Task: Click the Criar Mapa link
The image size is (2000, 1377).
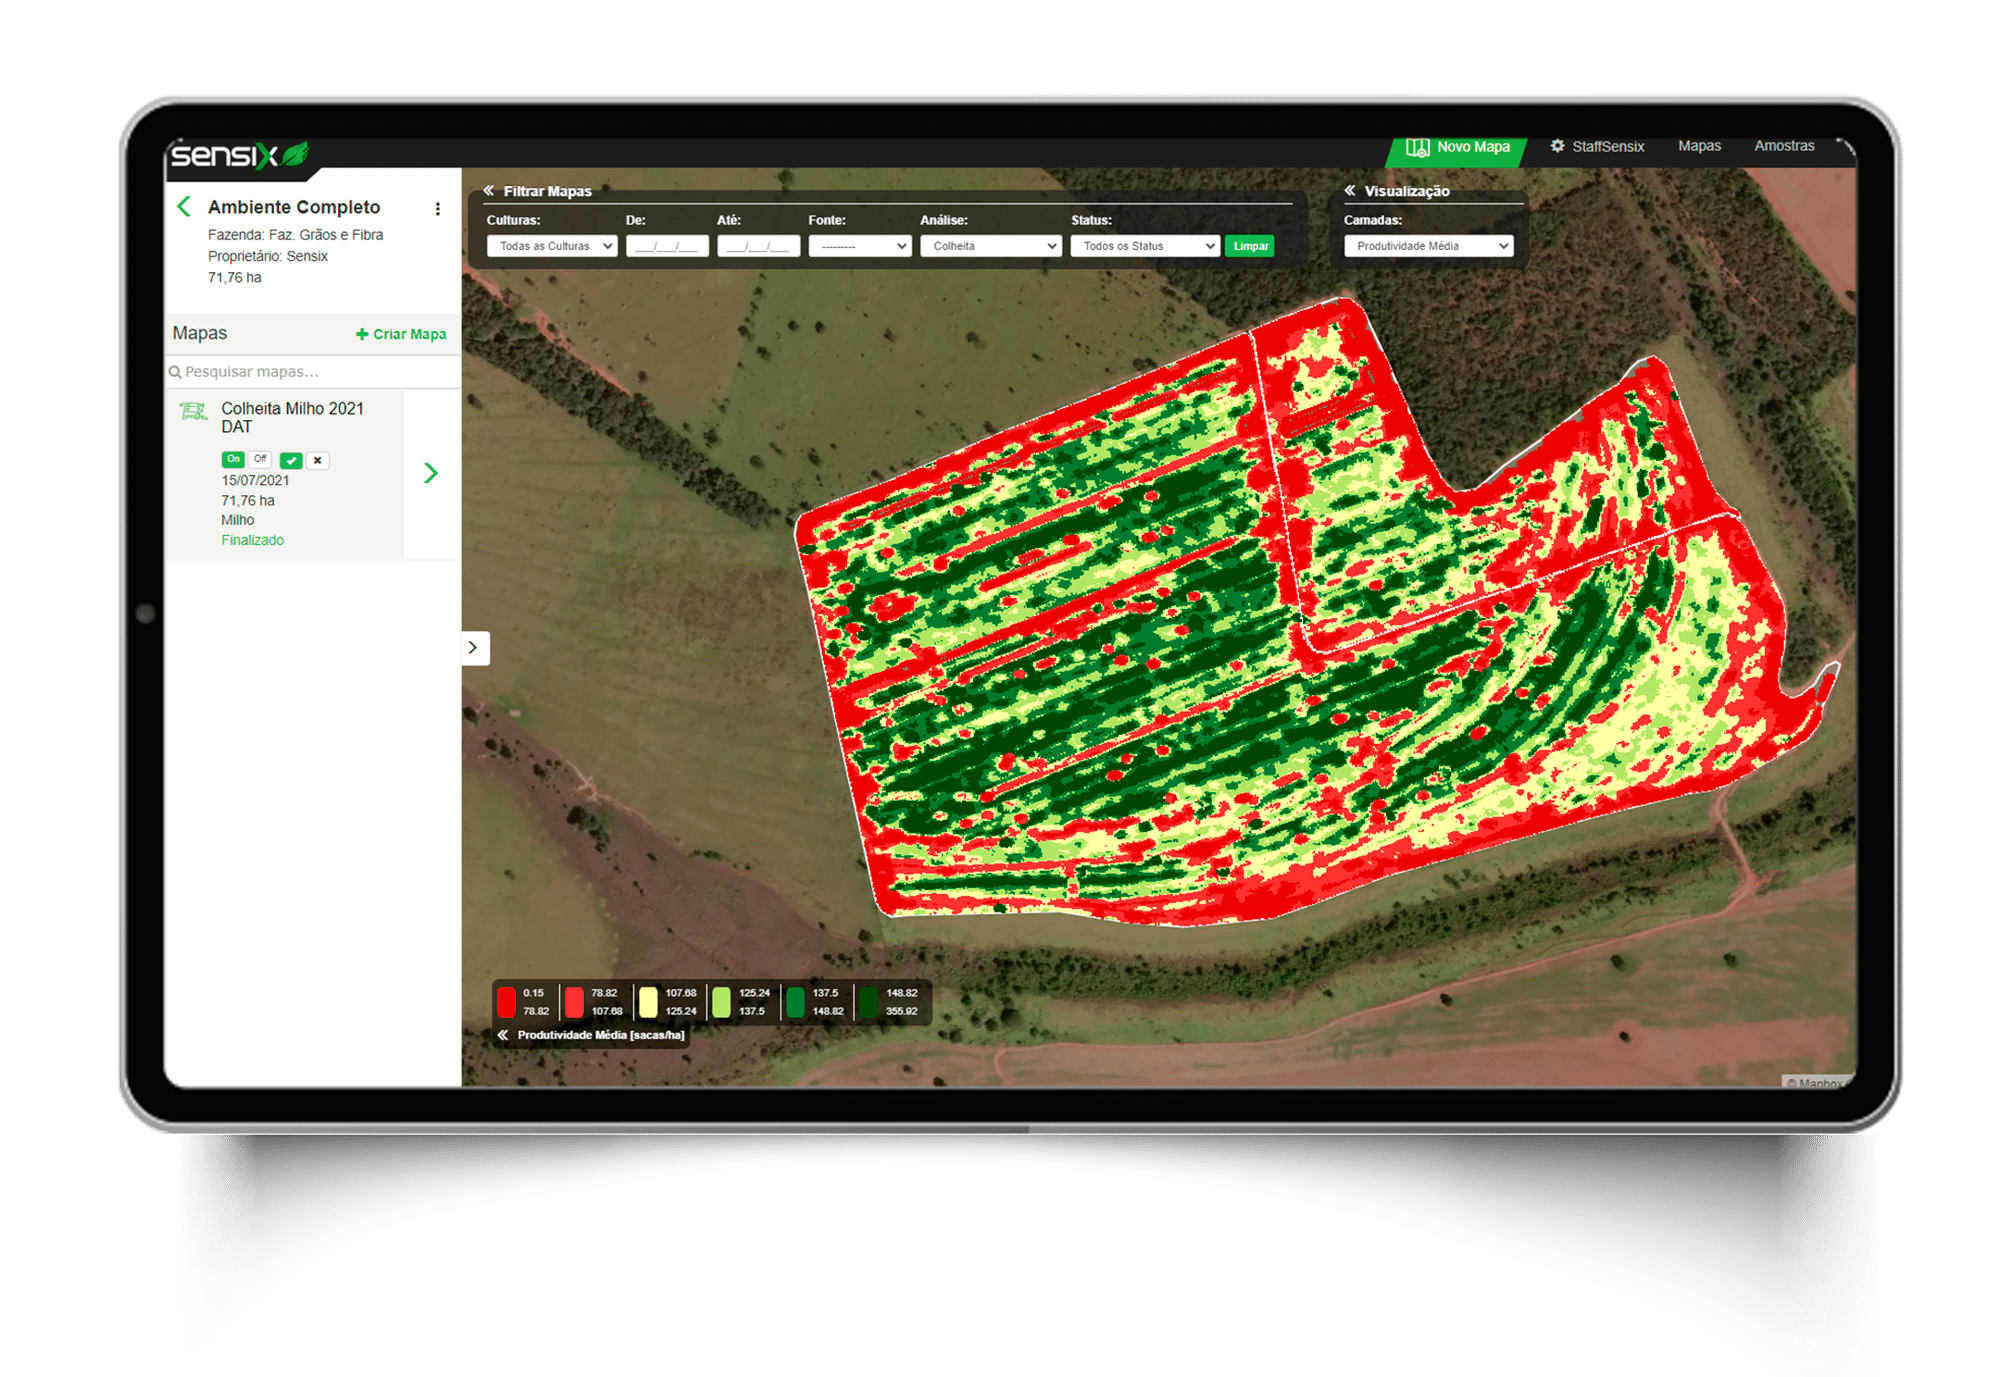Action: tap(401, 334)
